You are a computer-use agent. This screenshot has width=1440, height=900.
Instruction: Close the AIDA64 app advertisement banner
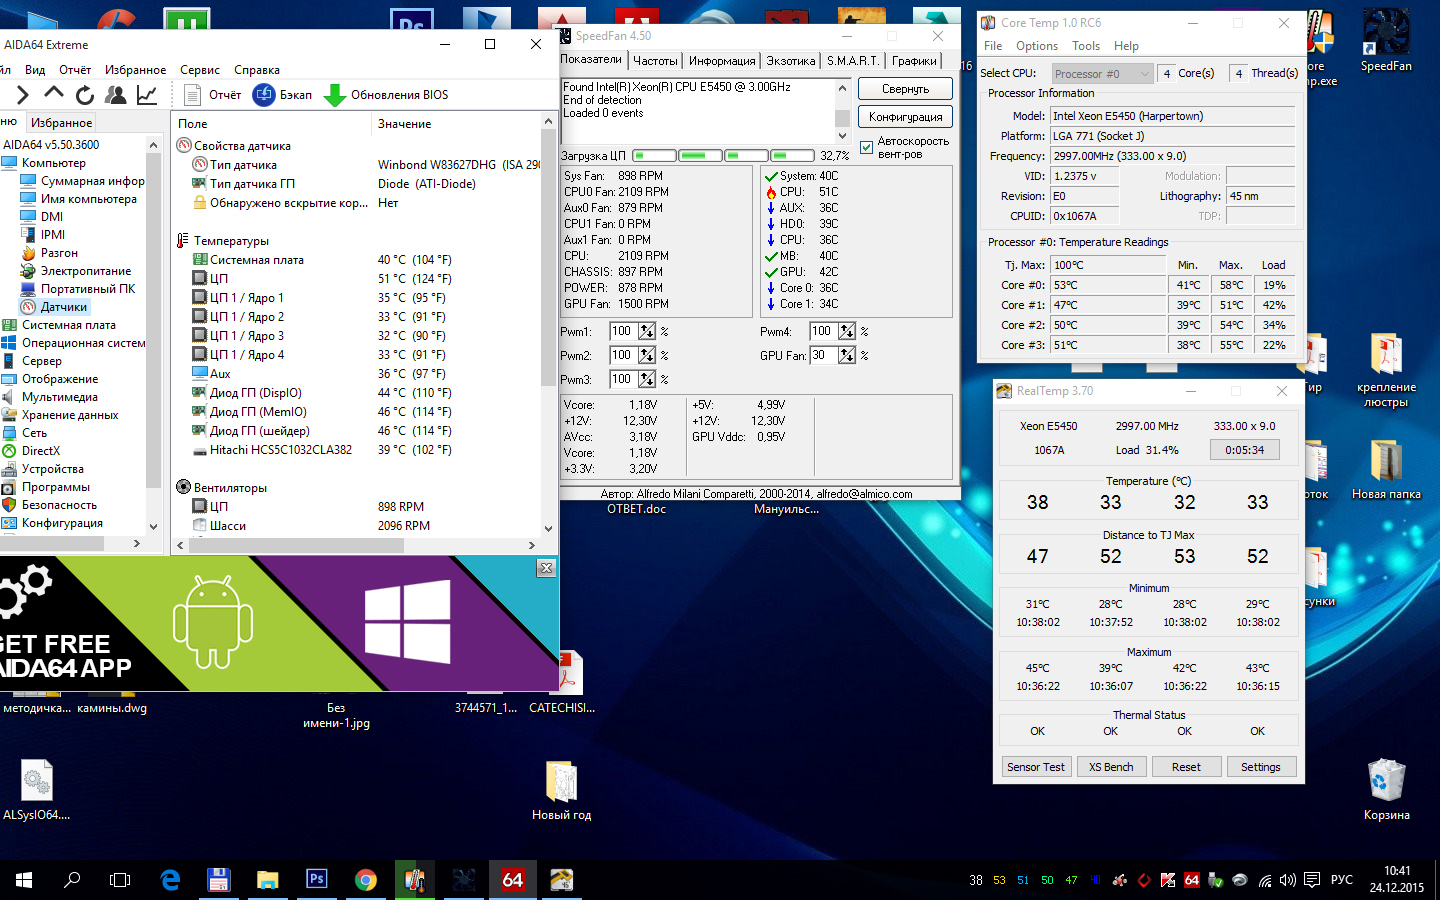point(546,568)
